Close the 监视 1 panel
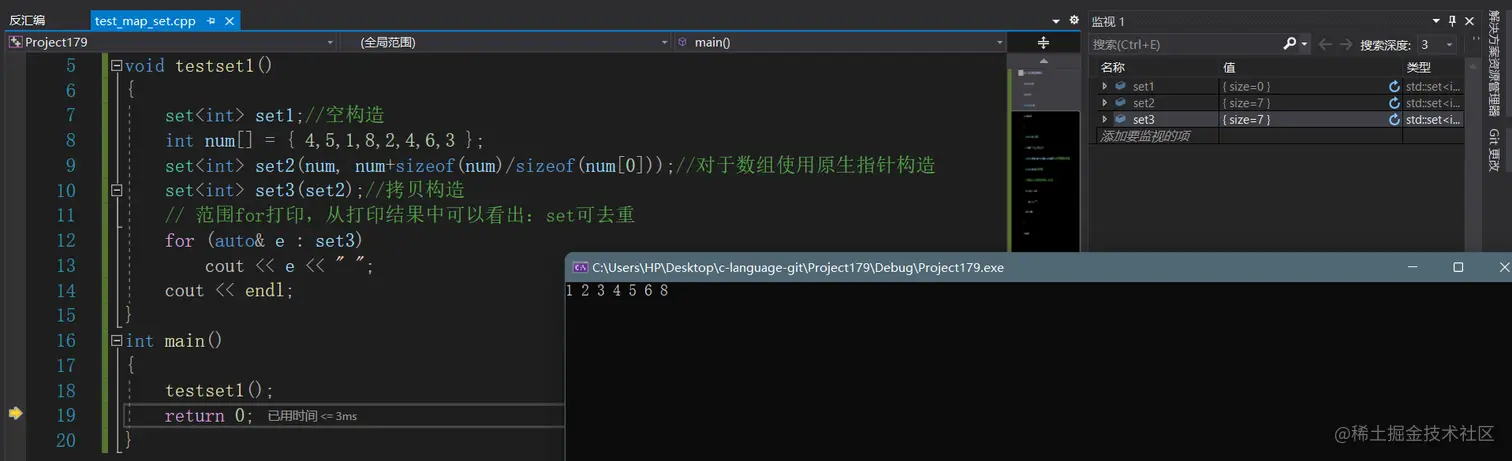The height and width of the screenshot is (461, 1512). pyautogui.click(x=1470, y=21)
